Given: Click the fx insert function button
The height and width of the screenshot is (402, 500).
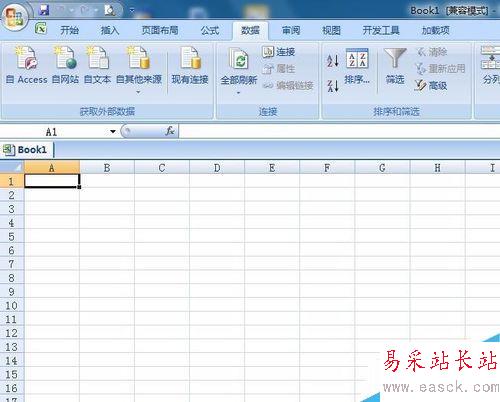Looking at the screenshot, I should pos(170,131).
